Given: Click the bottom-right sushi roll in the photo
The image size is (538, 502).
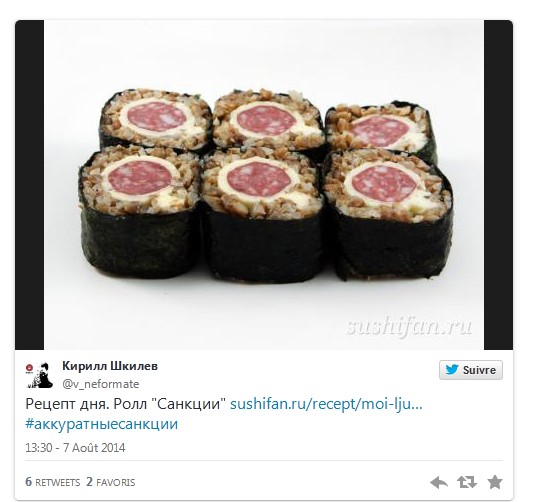Looking at the screenshot, I should point(388,213).
